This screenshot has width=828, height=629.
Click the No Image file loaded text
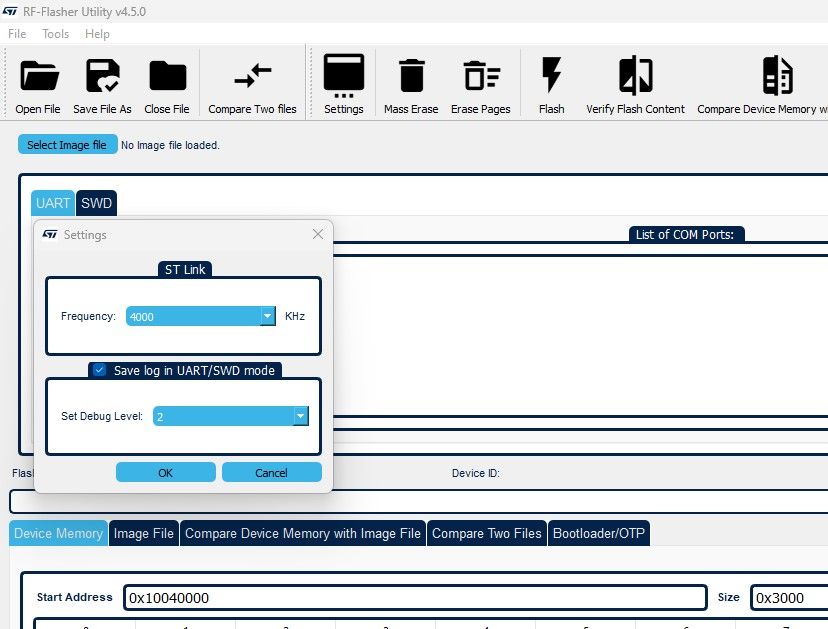[x=170, y=145]
